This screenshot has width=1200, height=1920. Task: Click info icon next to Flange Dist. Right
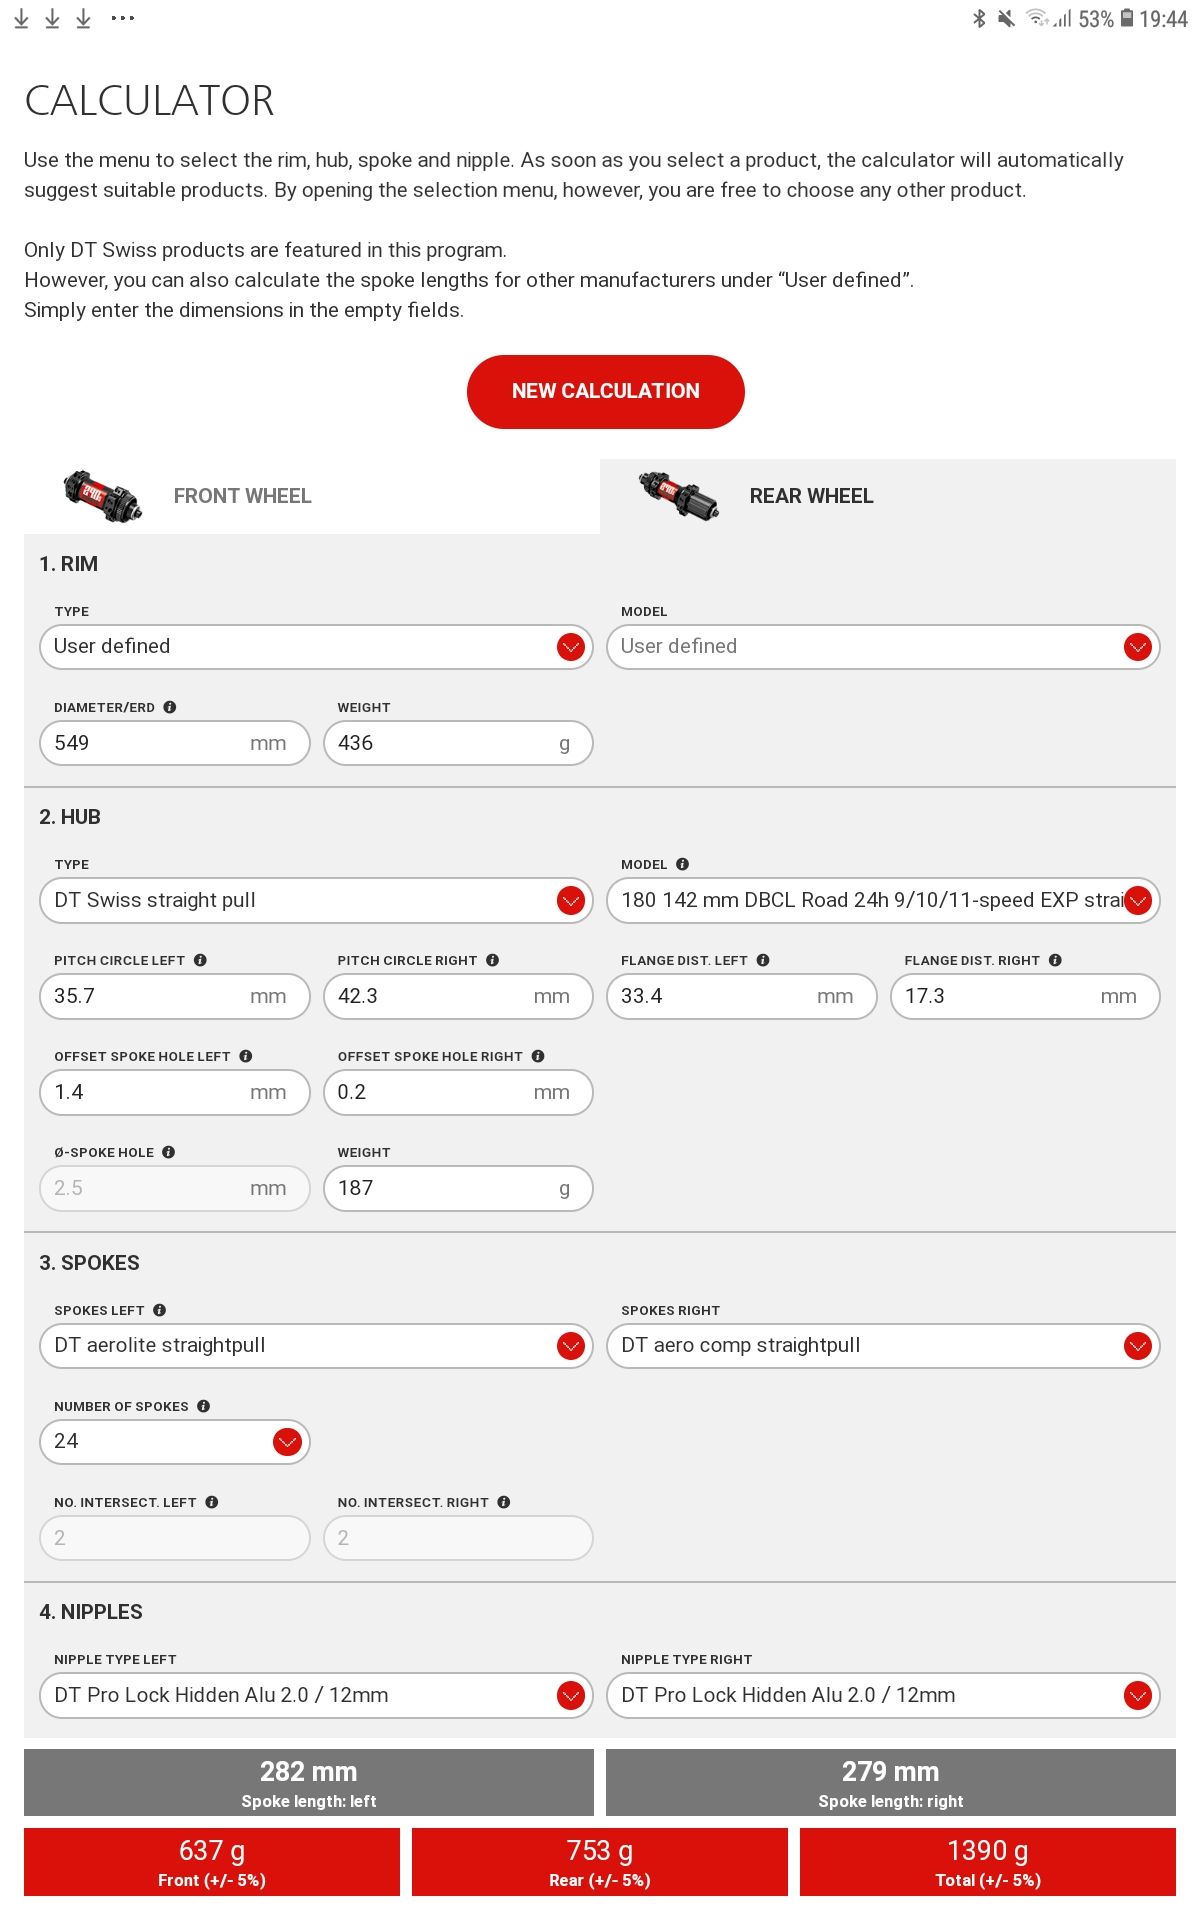pos(1055,960)
